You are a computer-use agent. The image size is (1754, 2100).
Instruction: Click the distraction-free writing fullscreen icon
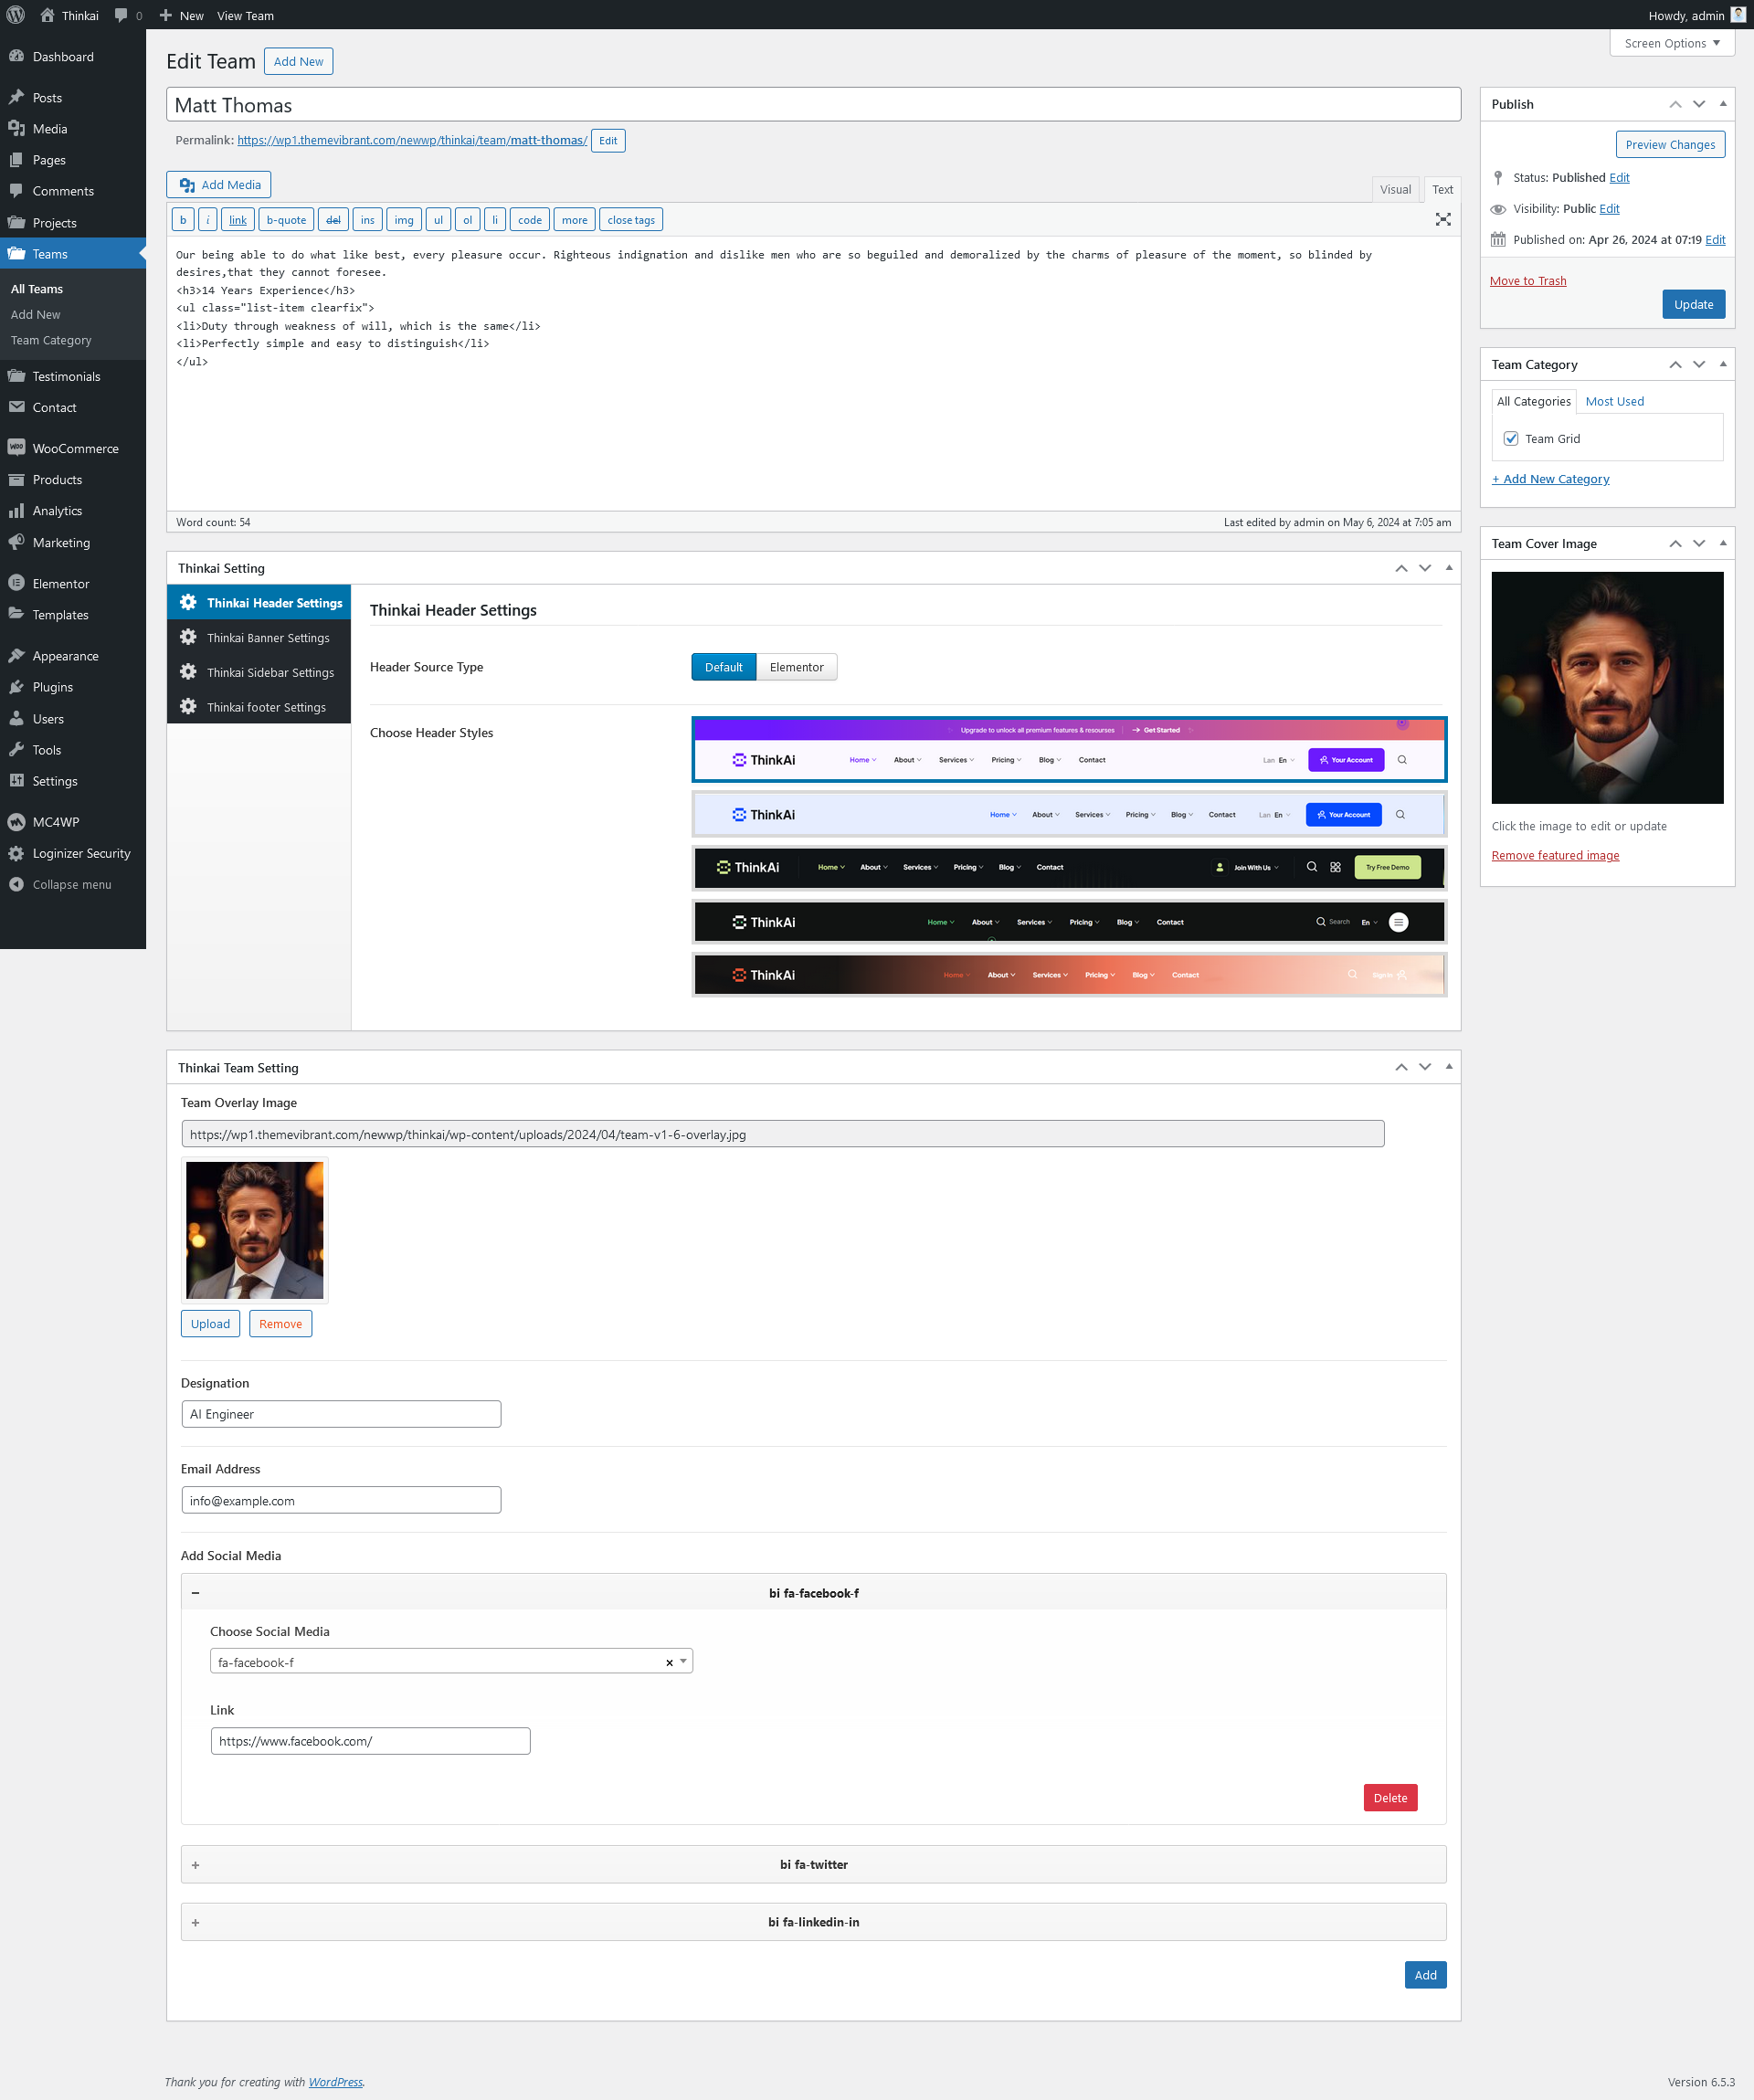point(1443,219)
